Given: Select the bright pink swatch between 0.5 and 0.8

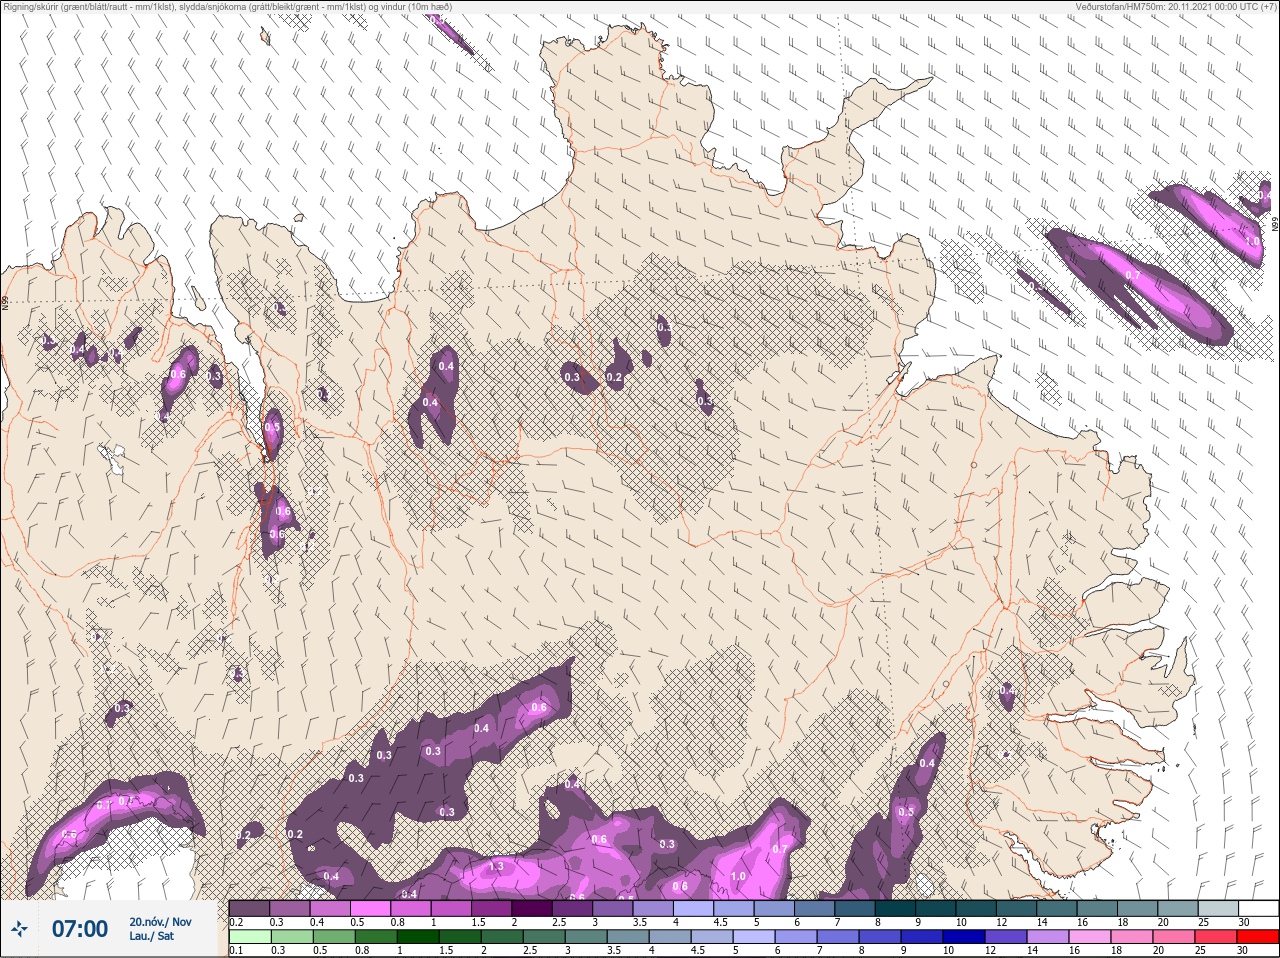Looking at the screenshot, I should 371,908.
